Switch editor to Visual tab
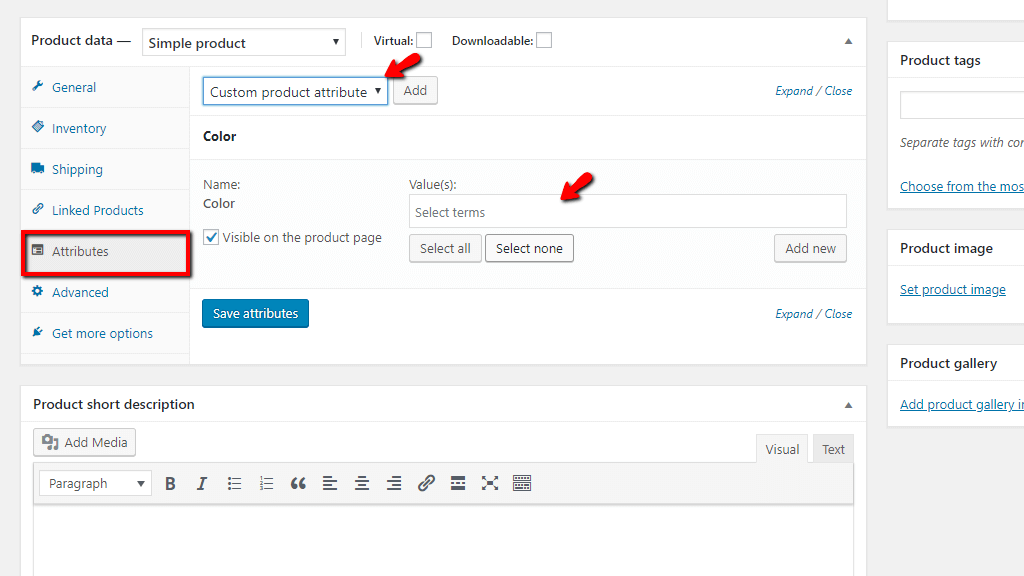 (782, 449)
